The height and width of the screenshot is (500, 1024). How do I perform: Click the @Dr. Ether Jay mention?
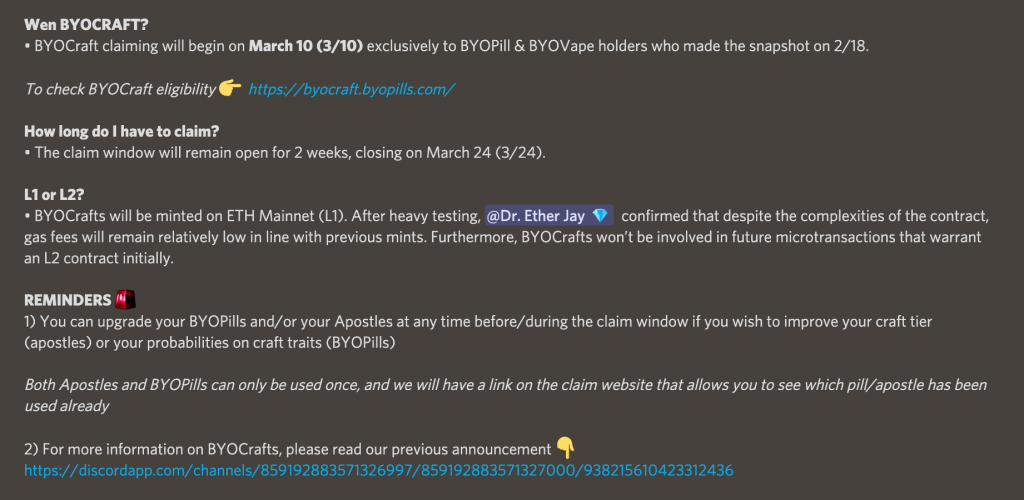(x=548, y=215)
